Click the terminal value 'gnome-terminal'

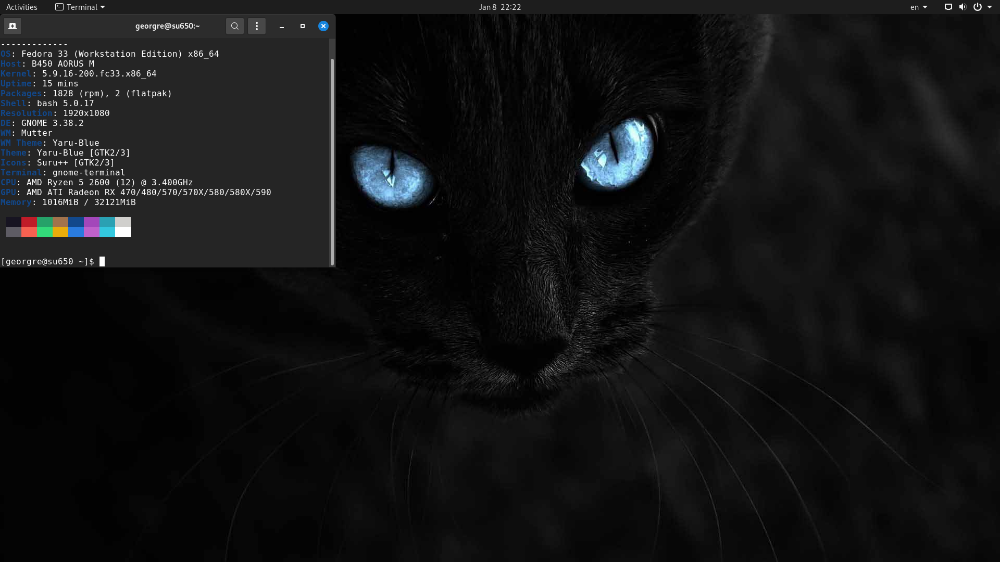point(89,173)
